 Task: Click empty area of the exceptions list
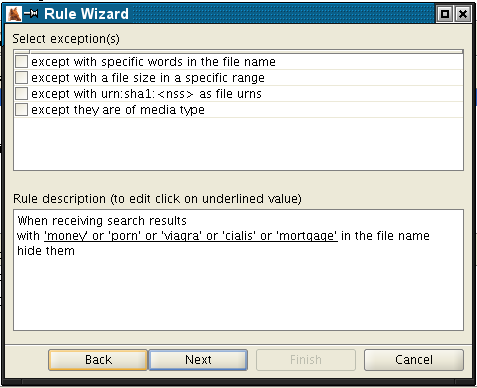(x=238, y=143)
